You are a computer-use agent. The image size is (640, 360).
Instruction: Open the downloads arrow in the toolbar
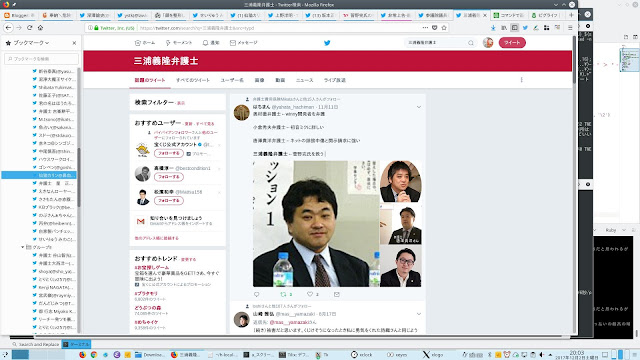(x=493, y=28)
